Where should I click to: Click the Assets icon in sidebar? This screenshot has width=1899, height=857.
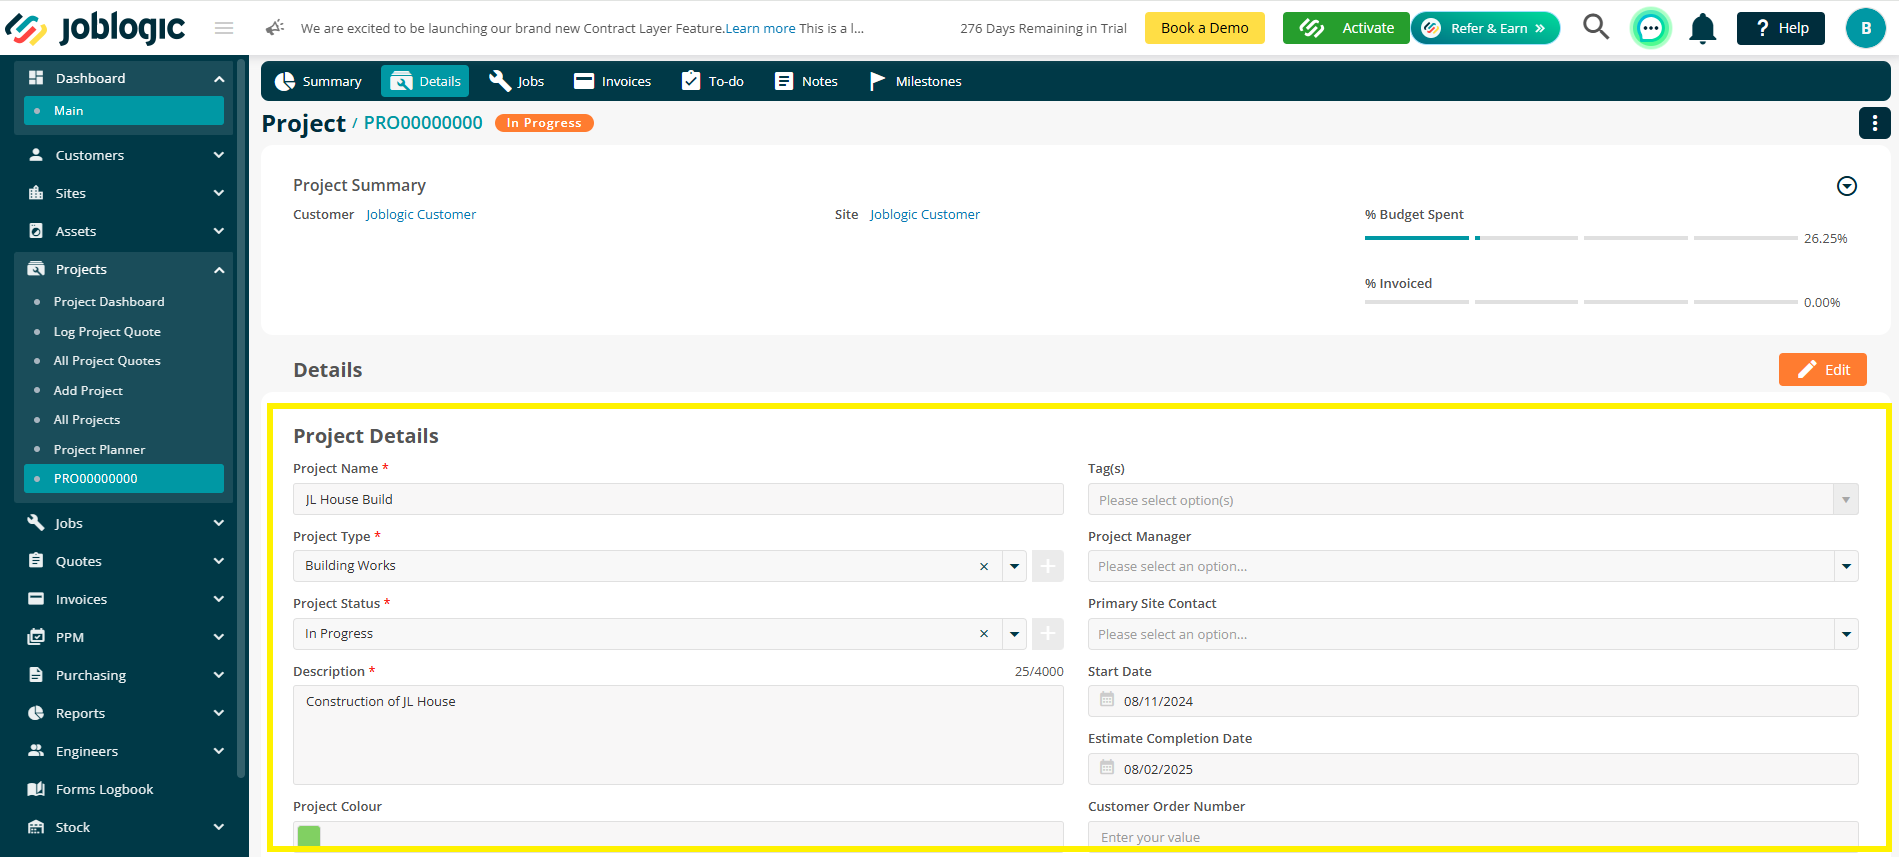36,231
